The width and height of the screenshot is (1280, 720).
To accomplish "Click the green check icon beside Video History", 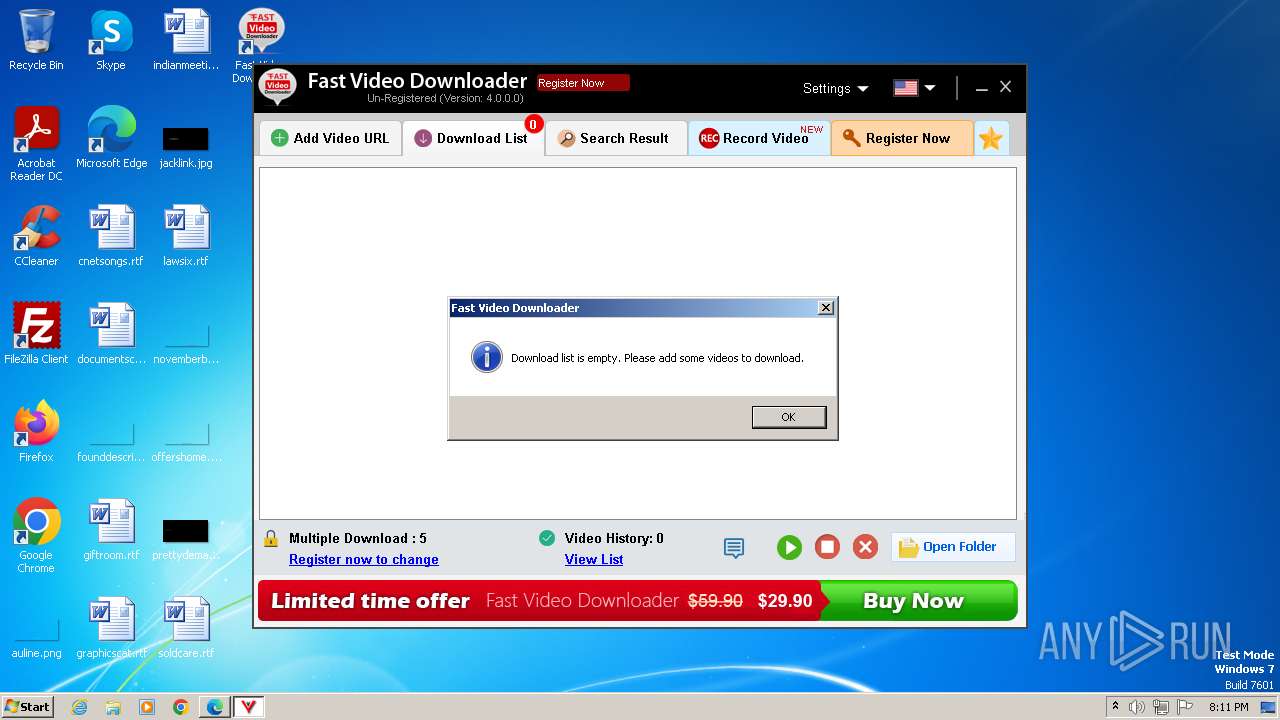I will coord(547,538).
